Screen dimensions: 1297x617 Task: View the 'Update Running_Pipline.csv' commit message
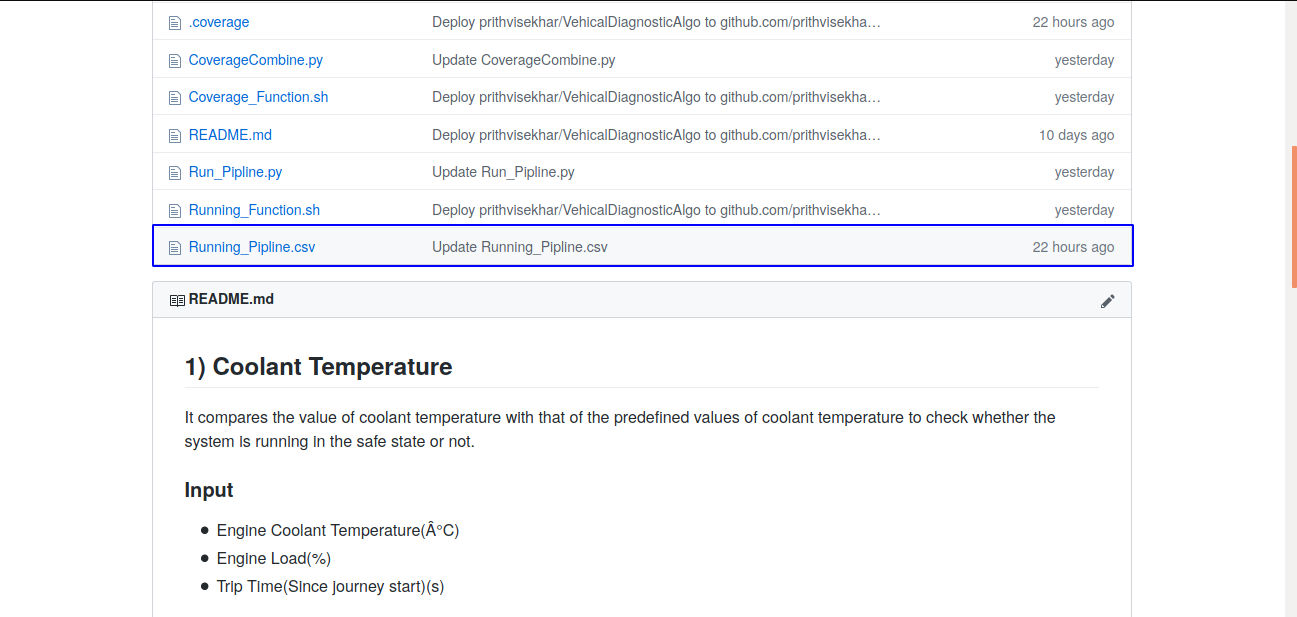tap(519, 247)
